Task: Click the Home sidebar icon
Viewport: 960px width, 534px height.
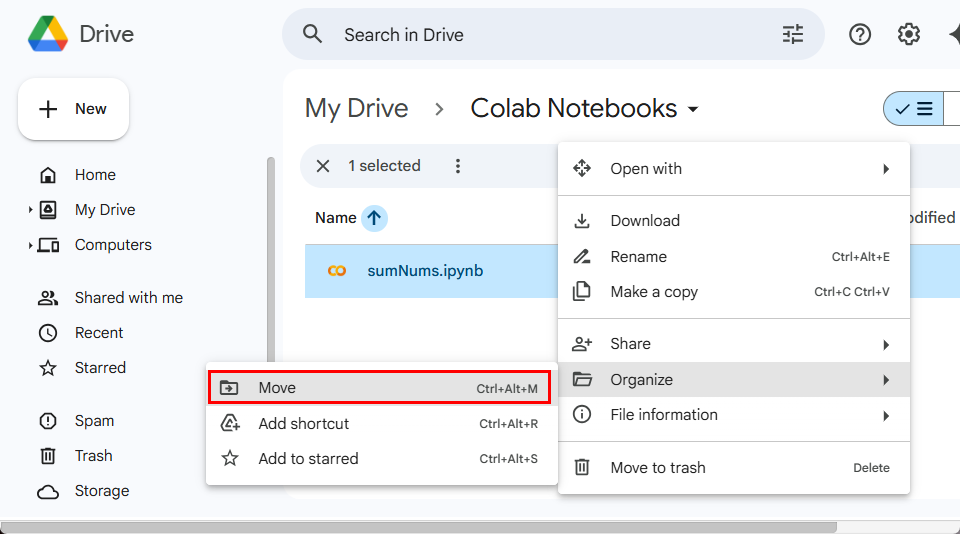Action: point(48,175)
